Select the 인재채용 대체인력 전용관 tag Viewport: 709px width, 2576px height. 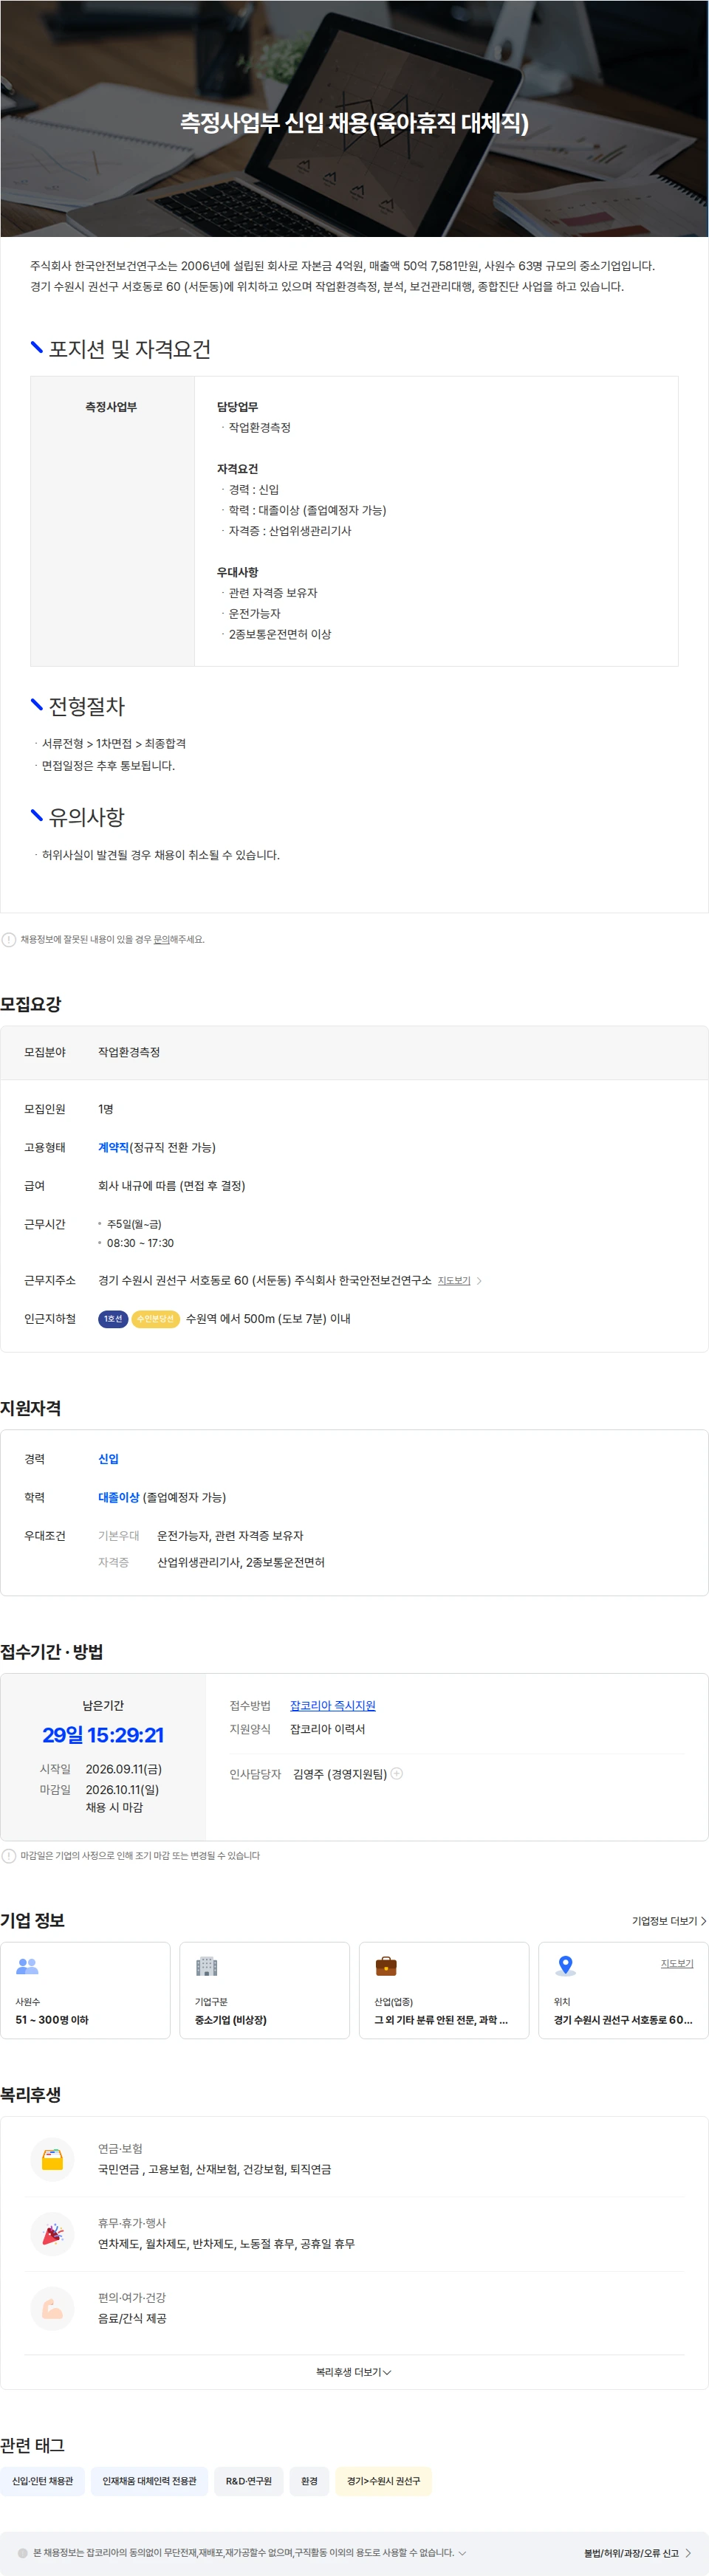point(149,2480)
